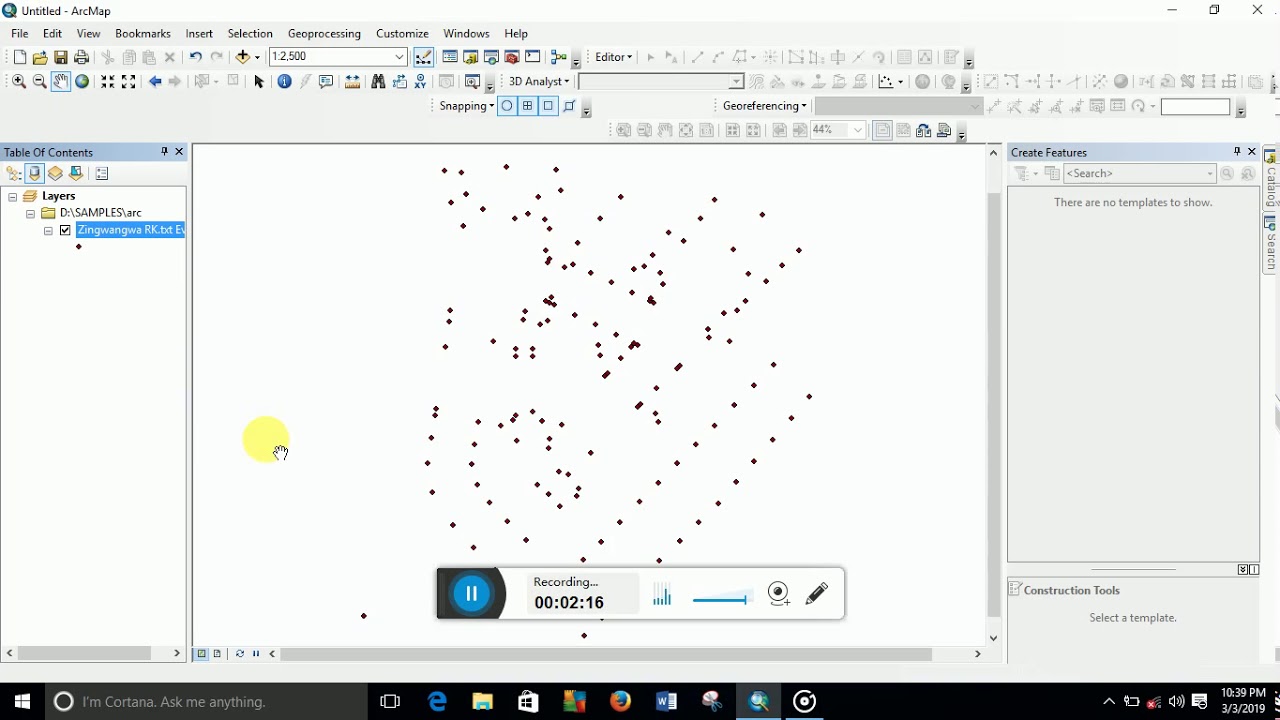Uncheck the Zingwangwa RK.txt Events layer
Screen dimensions: 1280x720
(65, 230)
